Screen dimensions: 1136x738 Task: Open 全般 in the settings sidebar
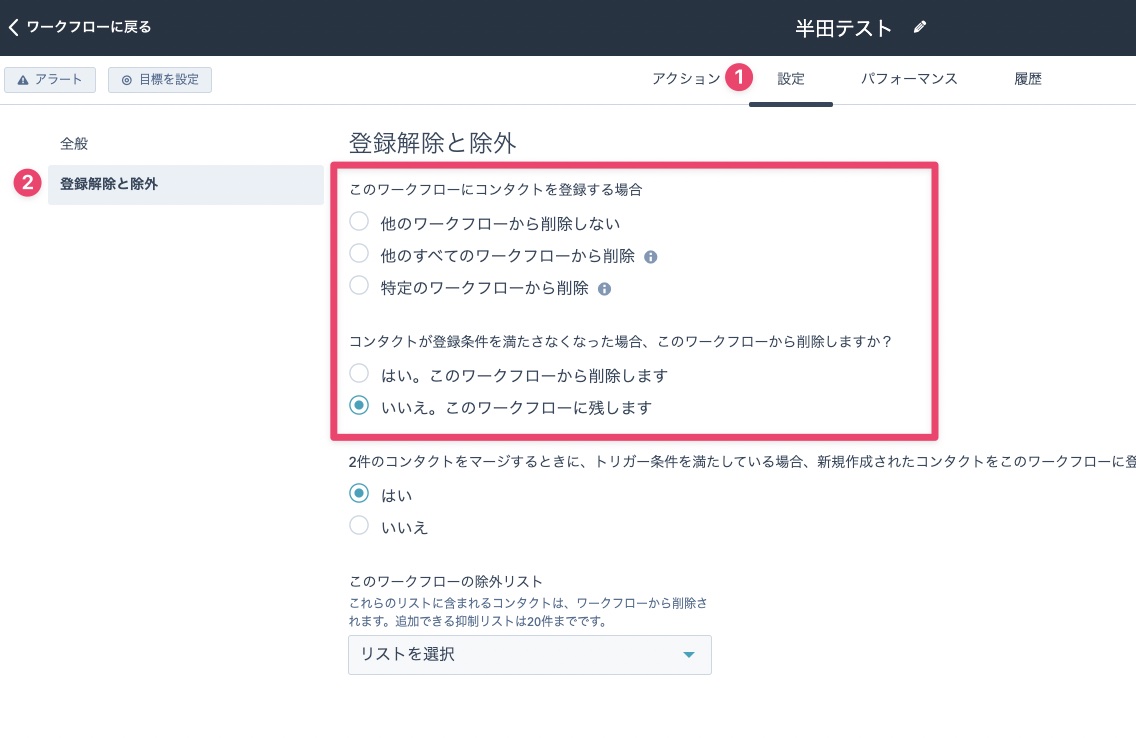point(74,144)
